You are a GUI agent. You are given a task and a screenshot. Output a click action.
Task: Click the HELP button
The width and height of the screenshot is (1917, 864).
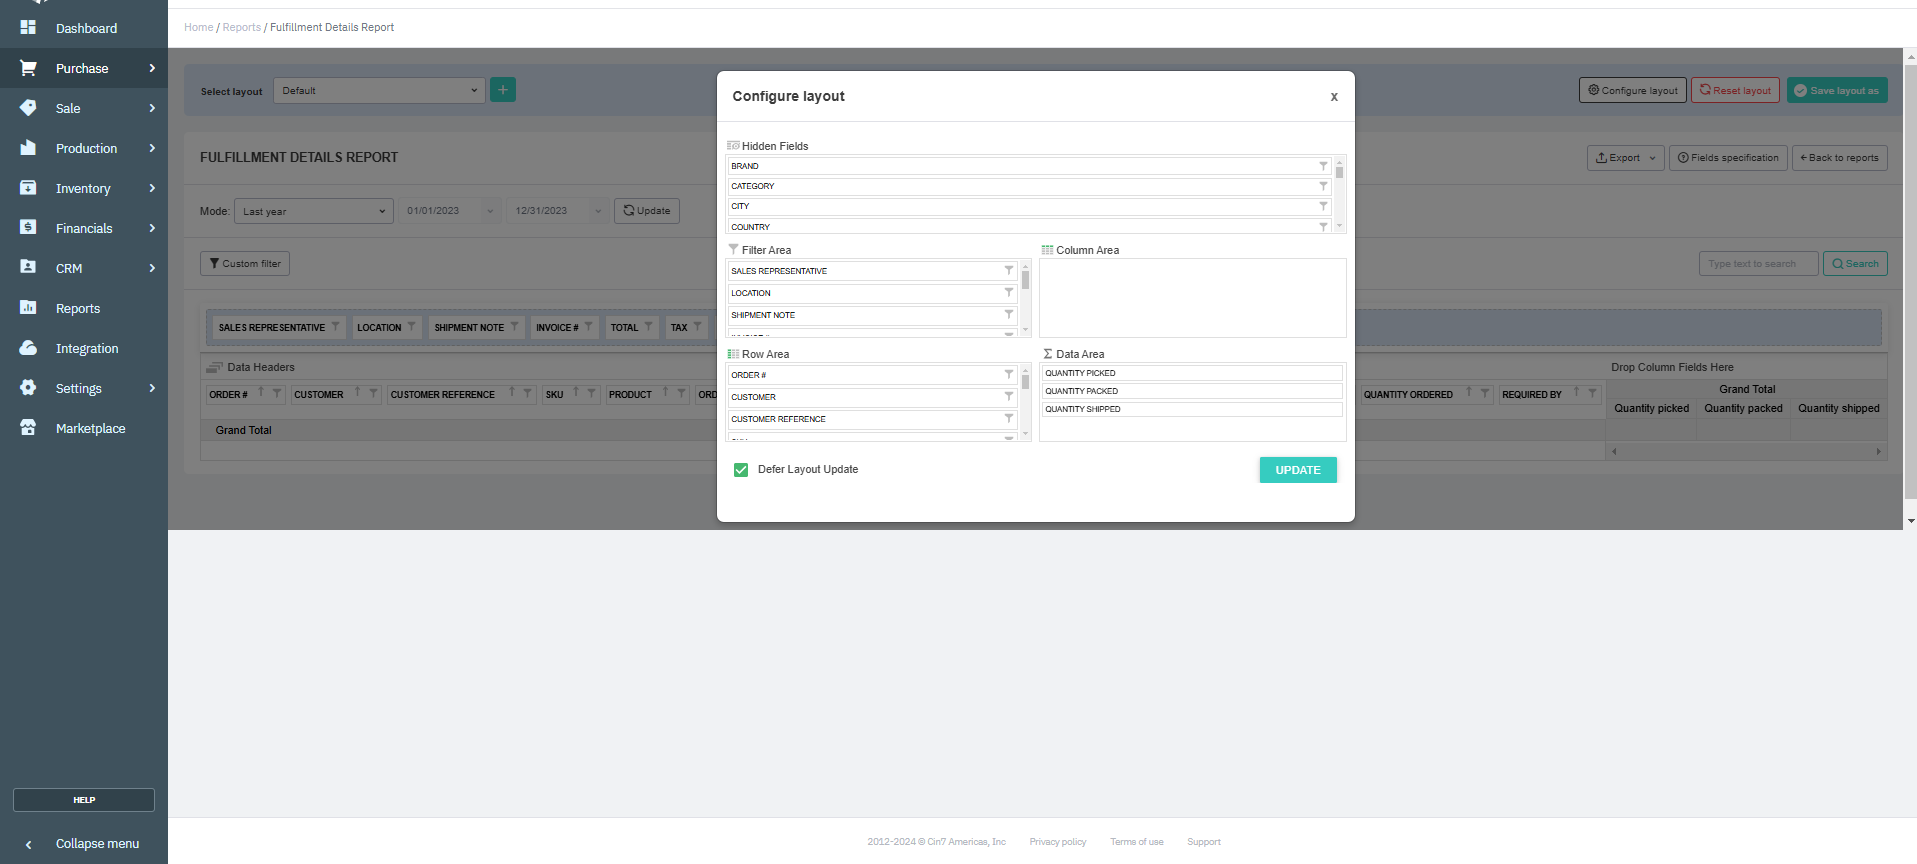[x=84, y=800]
